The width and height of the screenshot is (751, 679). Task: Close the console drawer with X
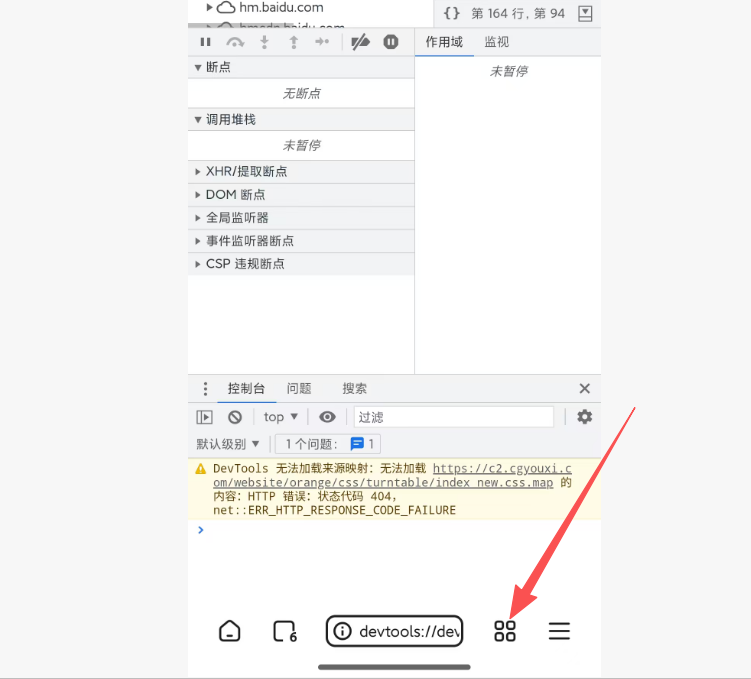coord(584,389)
